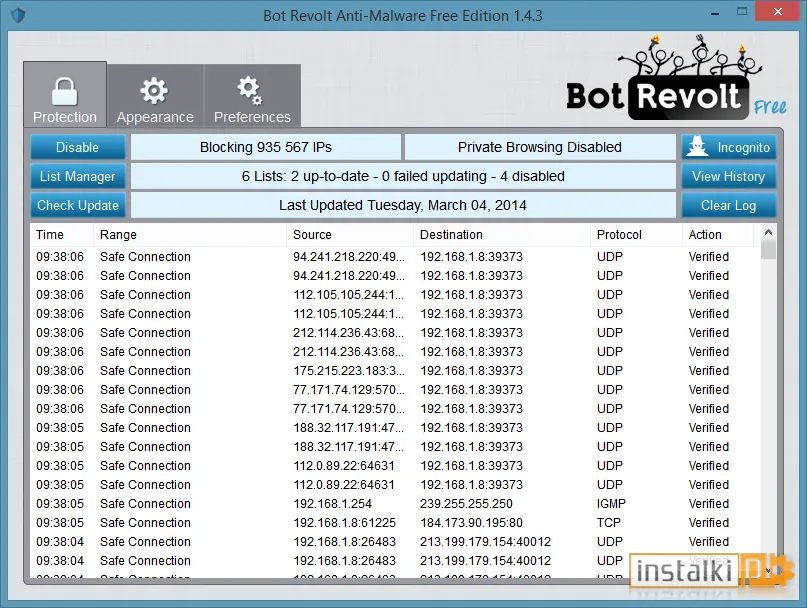Click the Preferences double-gear icon
This screenshot has height=608, width=807.
coord(250,90)
